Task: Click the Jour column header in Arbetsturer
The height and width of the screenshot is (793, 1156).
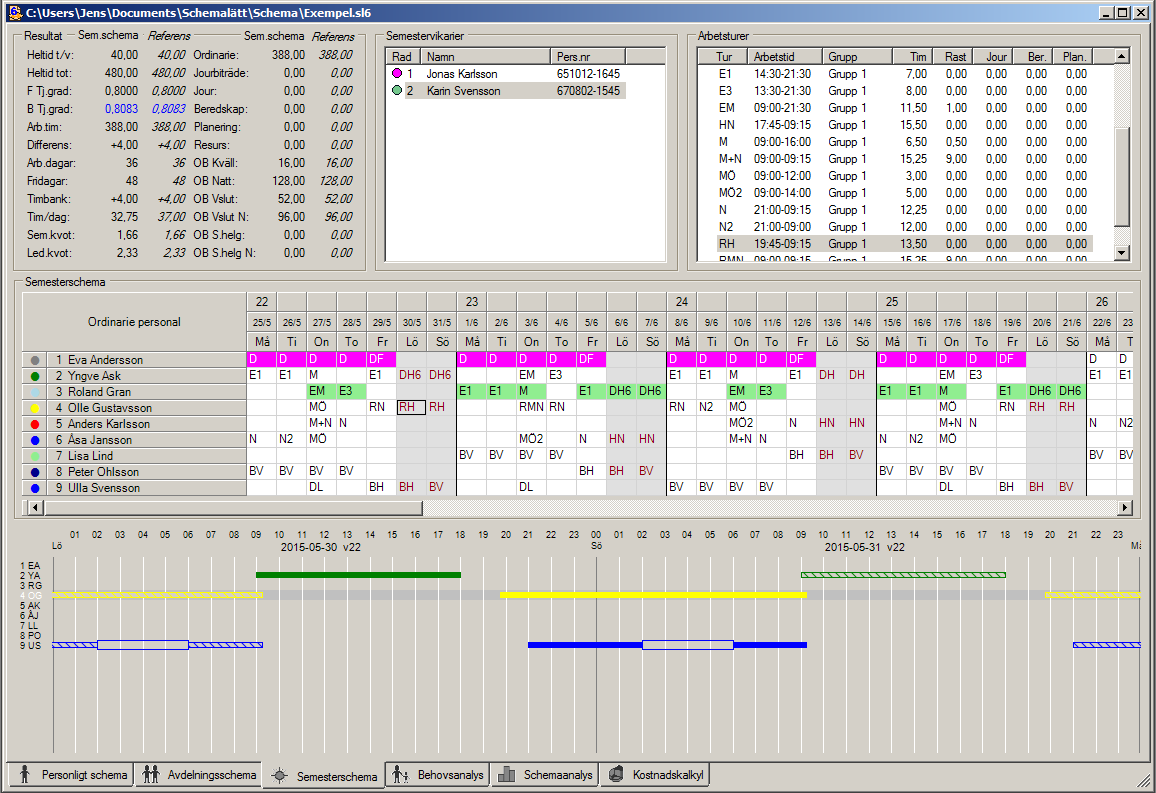Action: (x=992, y=57)
